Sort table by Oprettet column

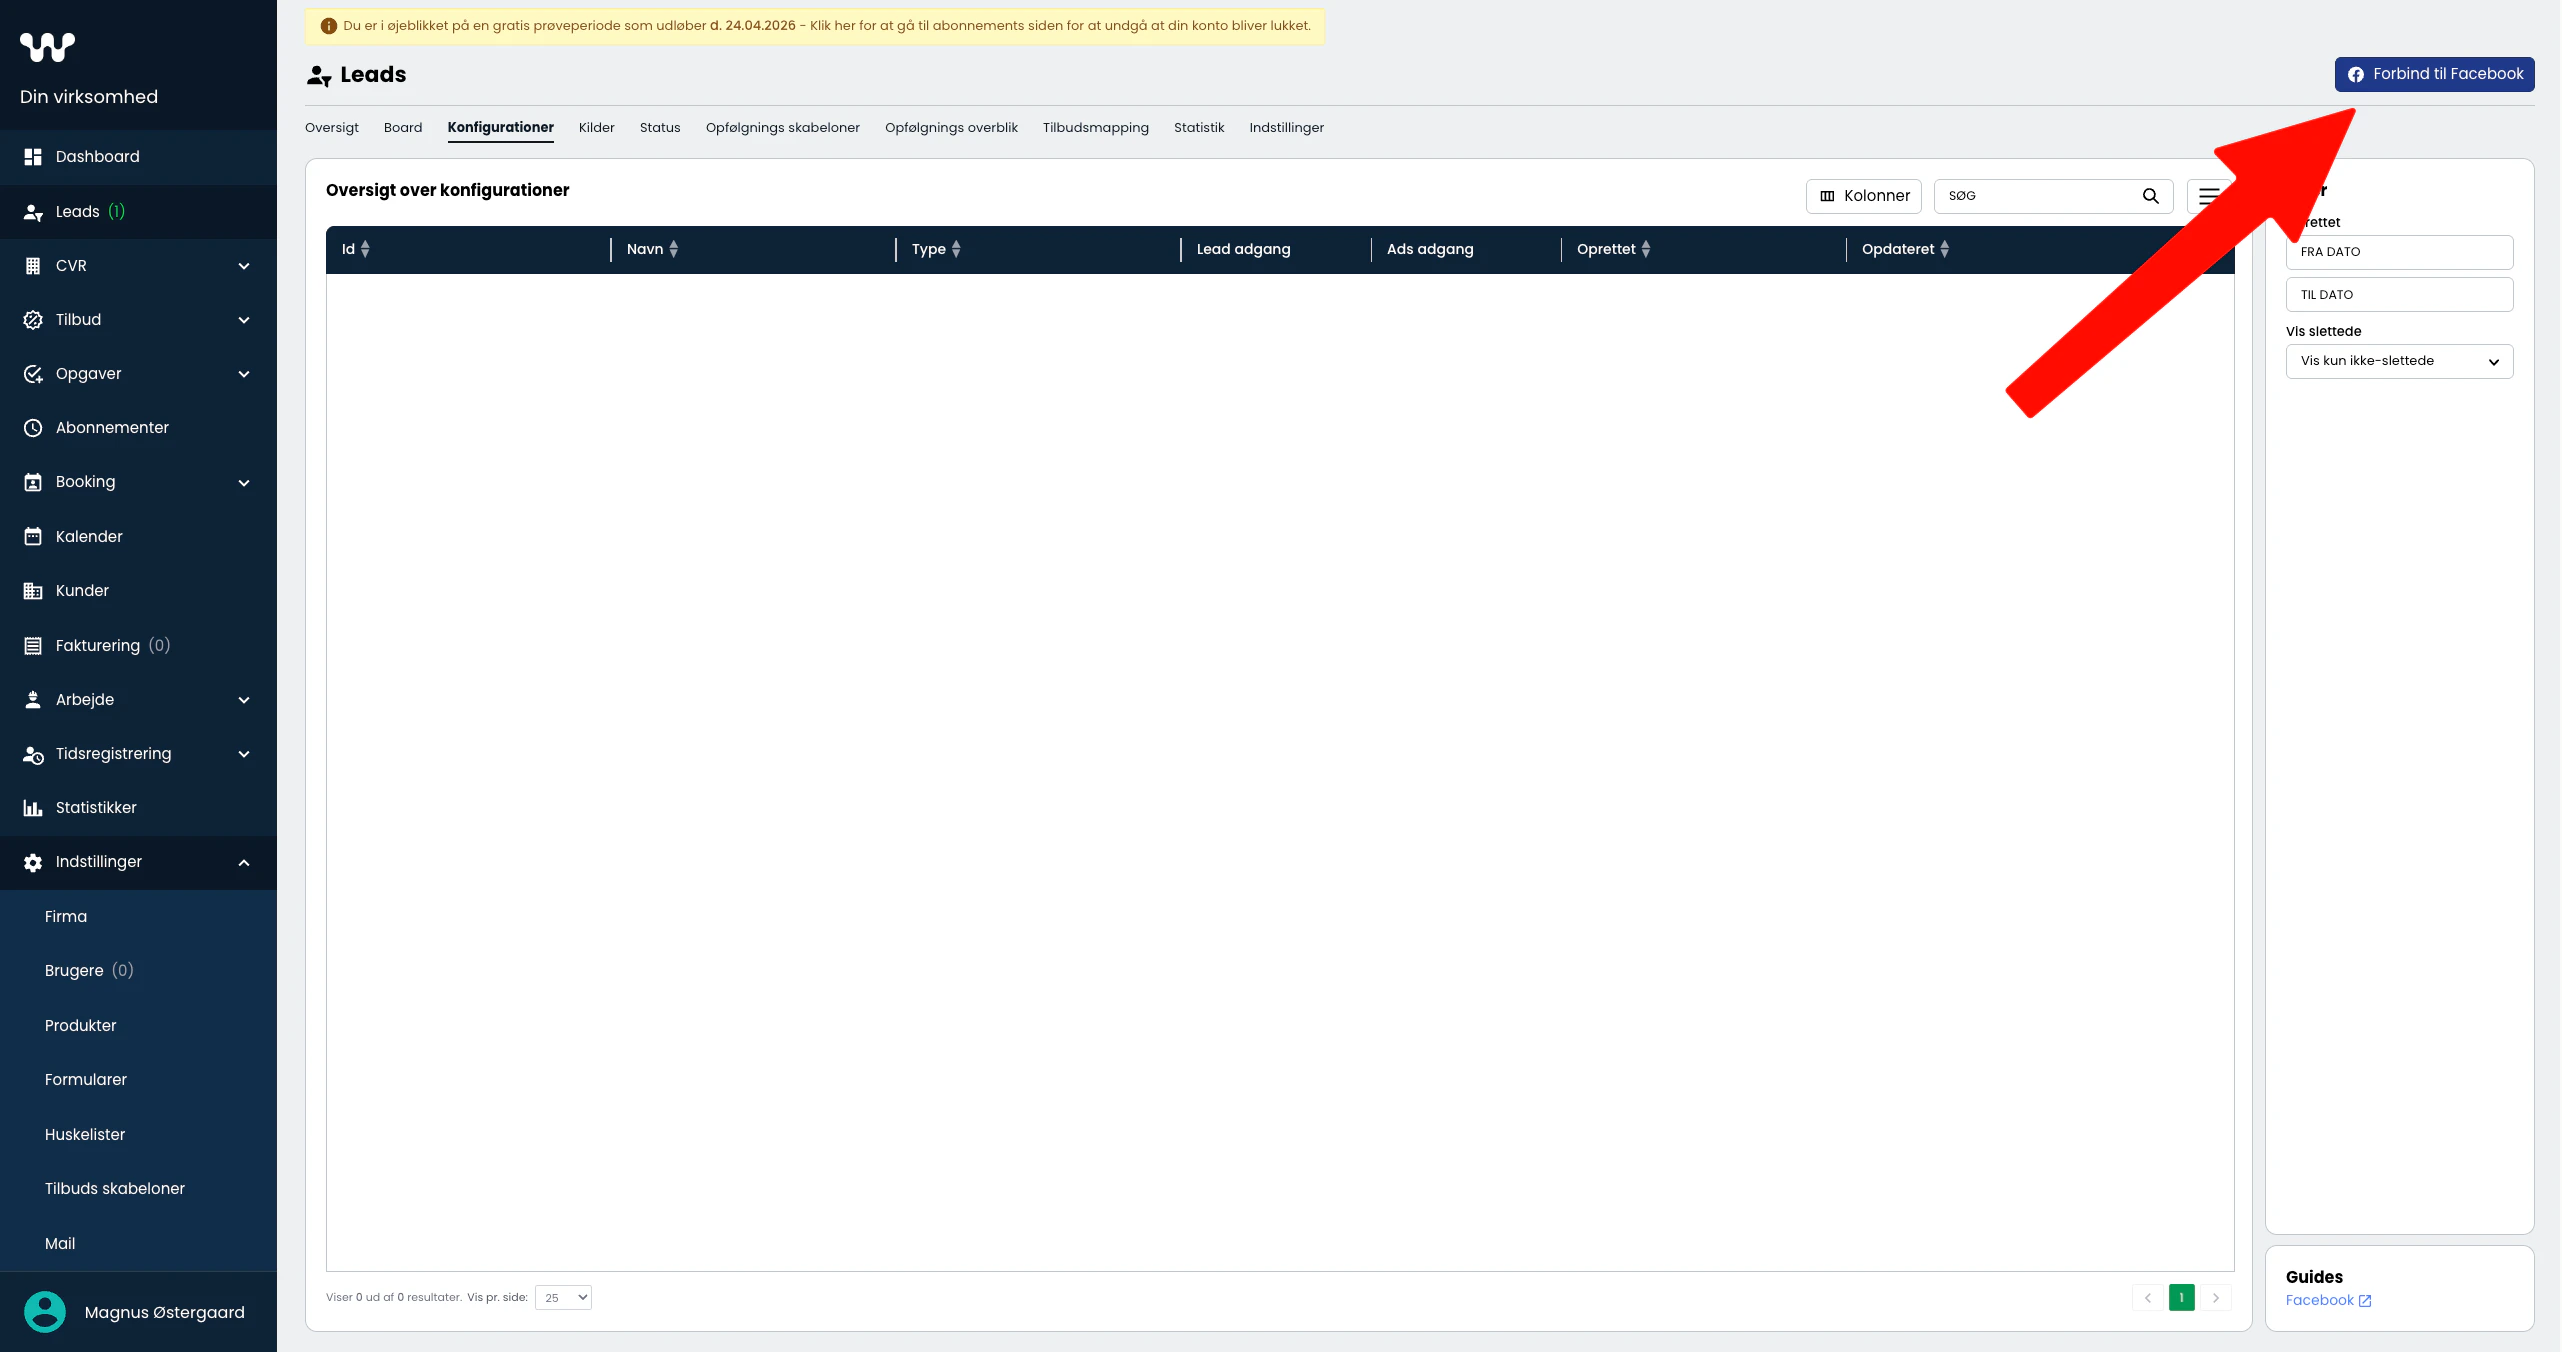[x=1646, y=250]
